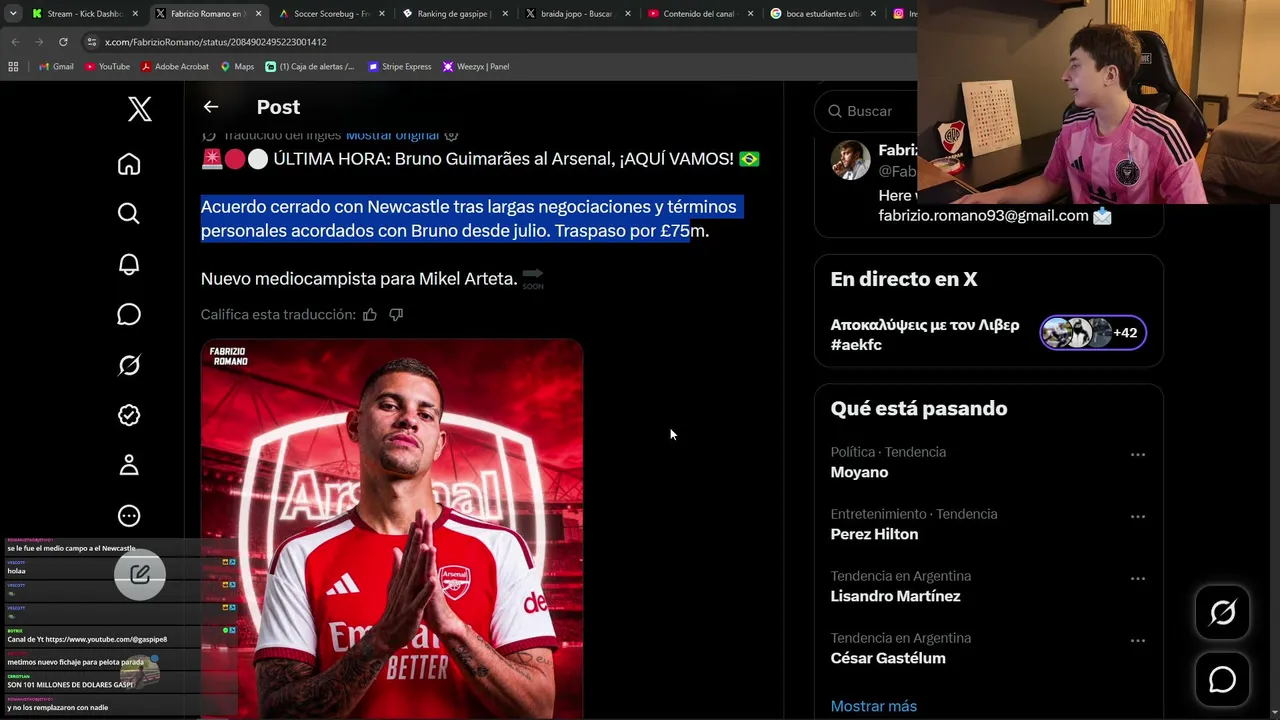Open the floating Grok button

click(1223, 612)
